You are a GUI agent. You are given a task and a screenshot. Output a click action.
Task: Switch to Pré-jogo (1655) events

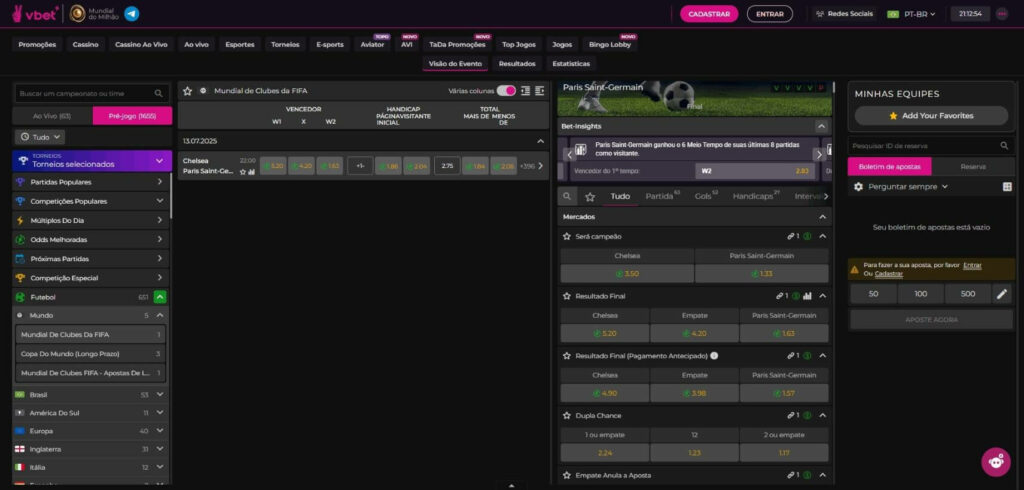point(133,116)
